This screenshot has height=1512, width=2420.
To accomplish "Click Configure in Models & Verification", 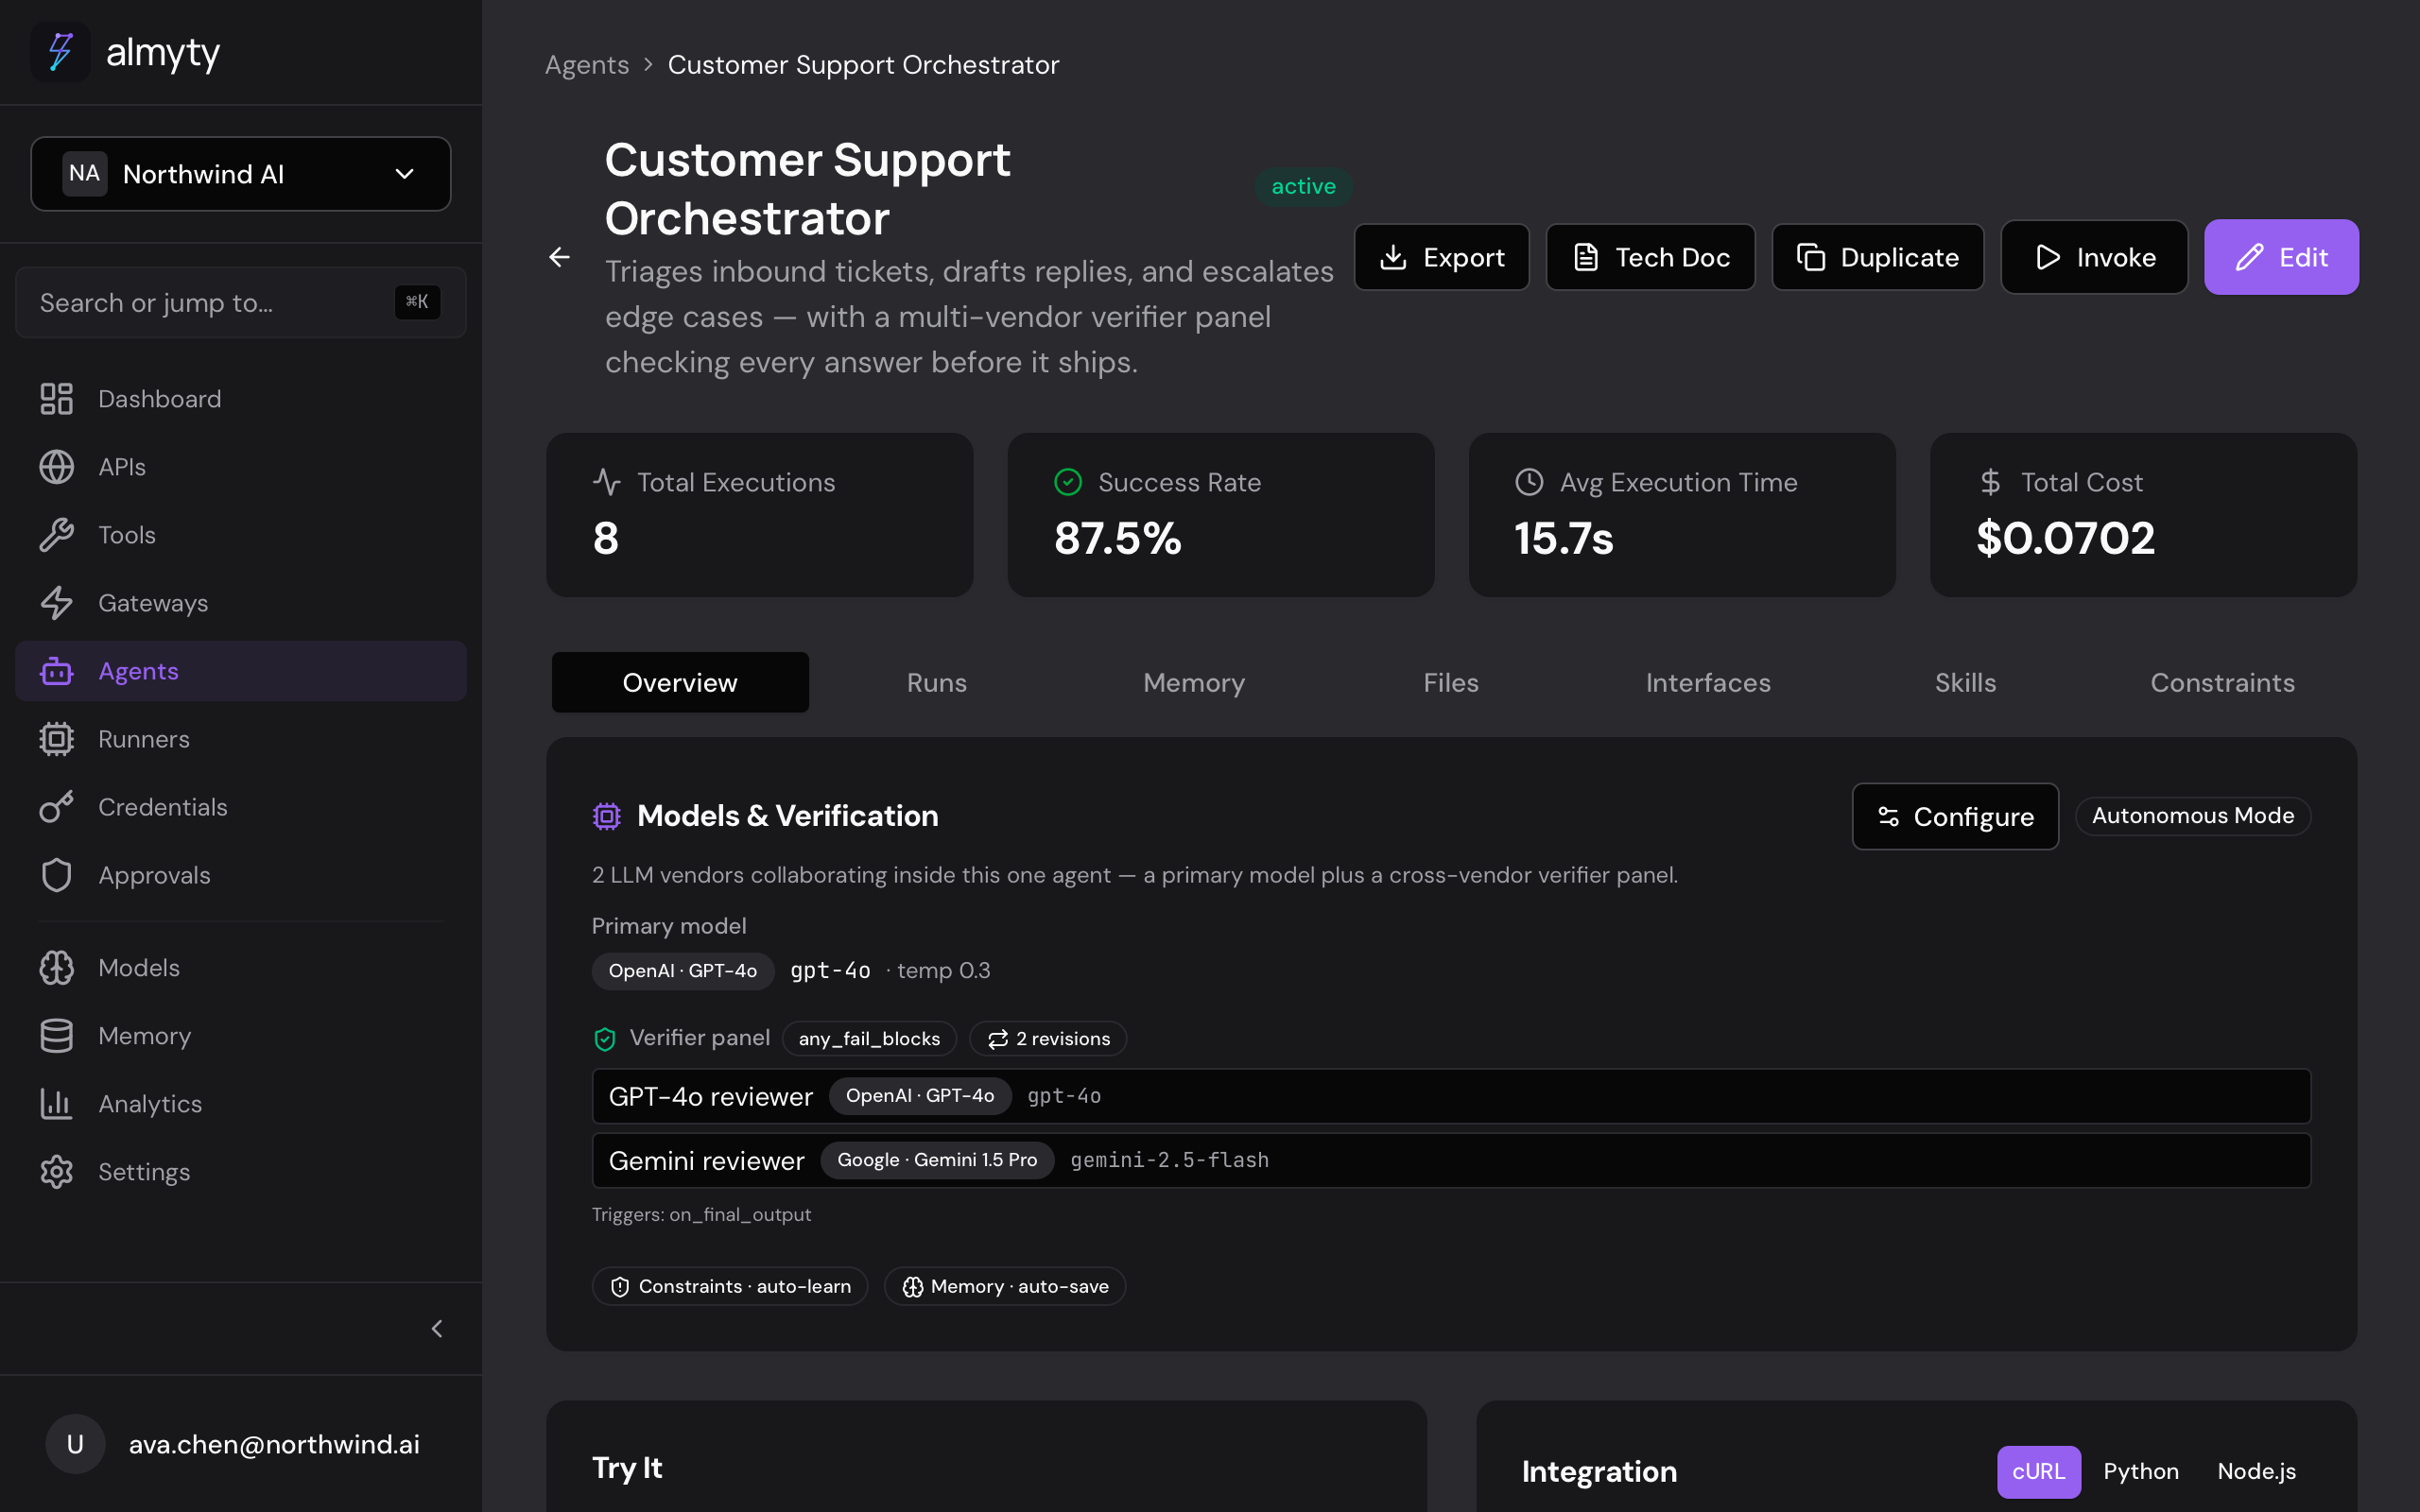I will pos(1955,816).
